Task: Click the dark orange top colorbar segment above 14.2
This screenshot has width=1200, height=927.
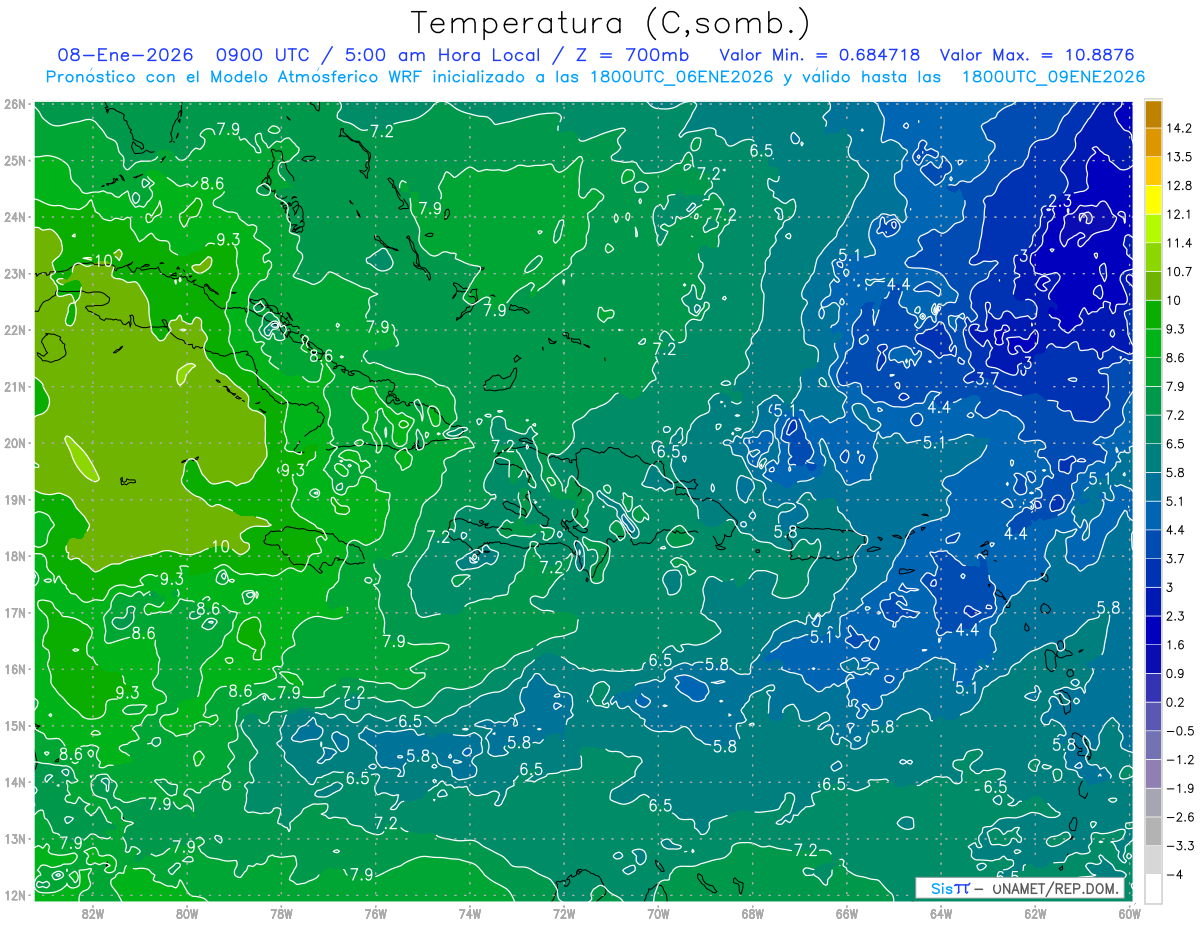Action: [x=1153, y=114]
